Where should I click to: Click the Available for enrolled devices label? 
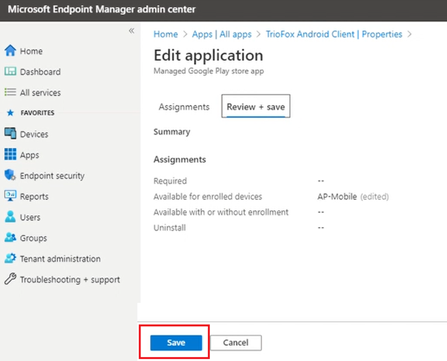click(208, 197)
